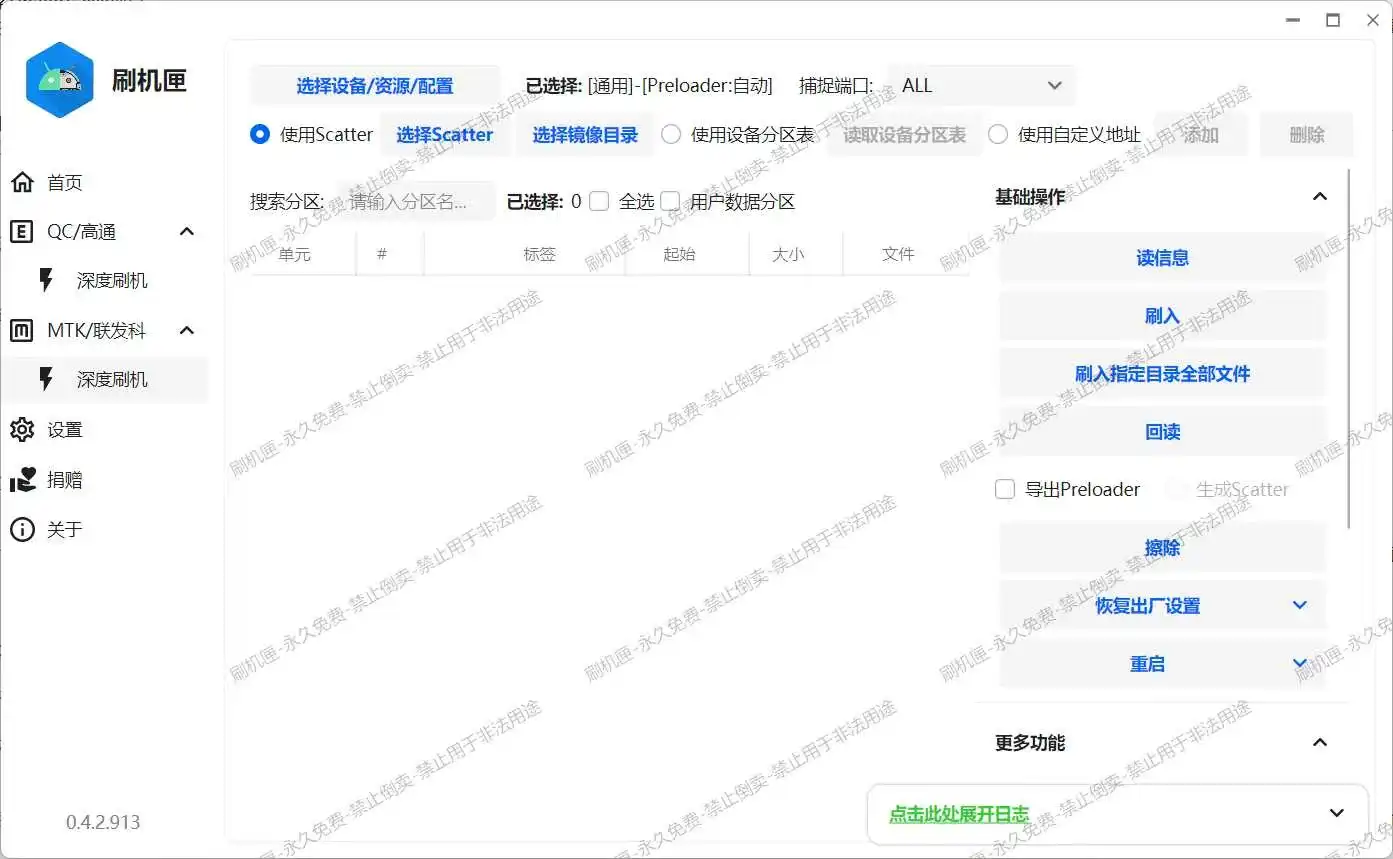Click the donate hand-heart icon
Screen dimensions: 1393x859
pos(22,480)
